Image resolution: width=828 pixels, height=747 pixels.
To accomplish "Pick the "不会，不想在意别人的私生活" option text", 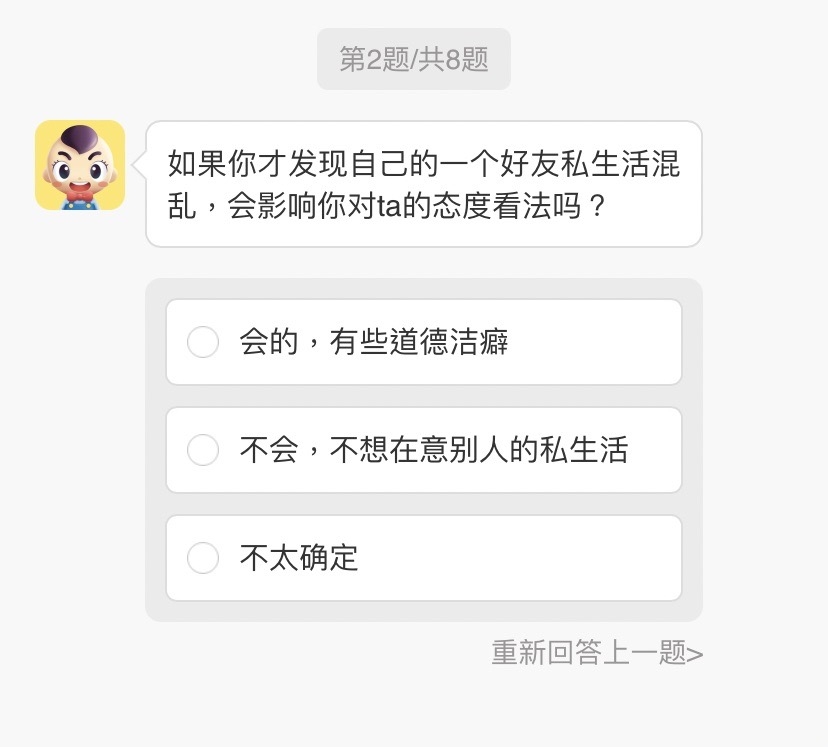I will (x=433, y=450).
